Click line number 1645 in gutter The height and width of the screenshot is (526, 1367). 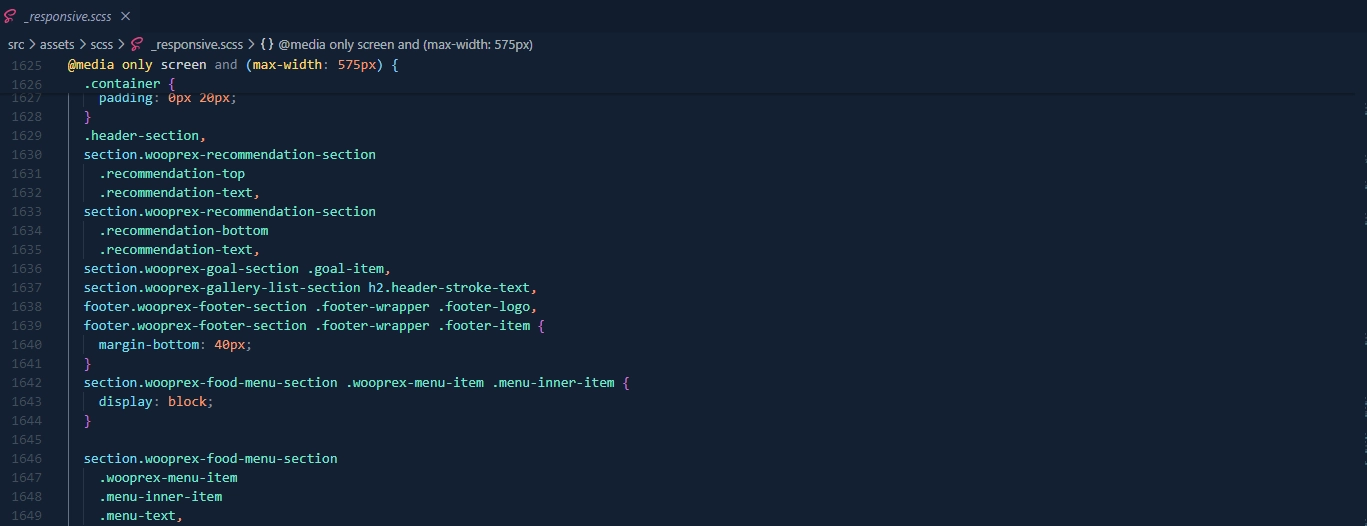click(26, 440)
